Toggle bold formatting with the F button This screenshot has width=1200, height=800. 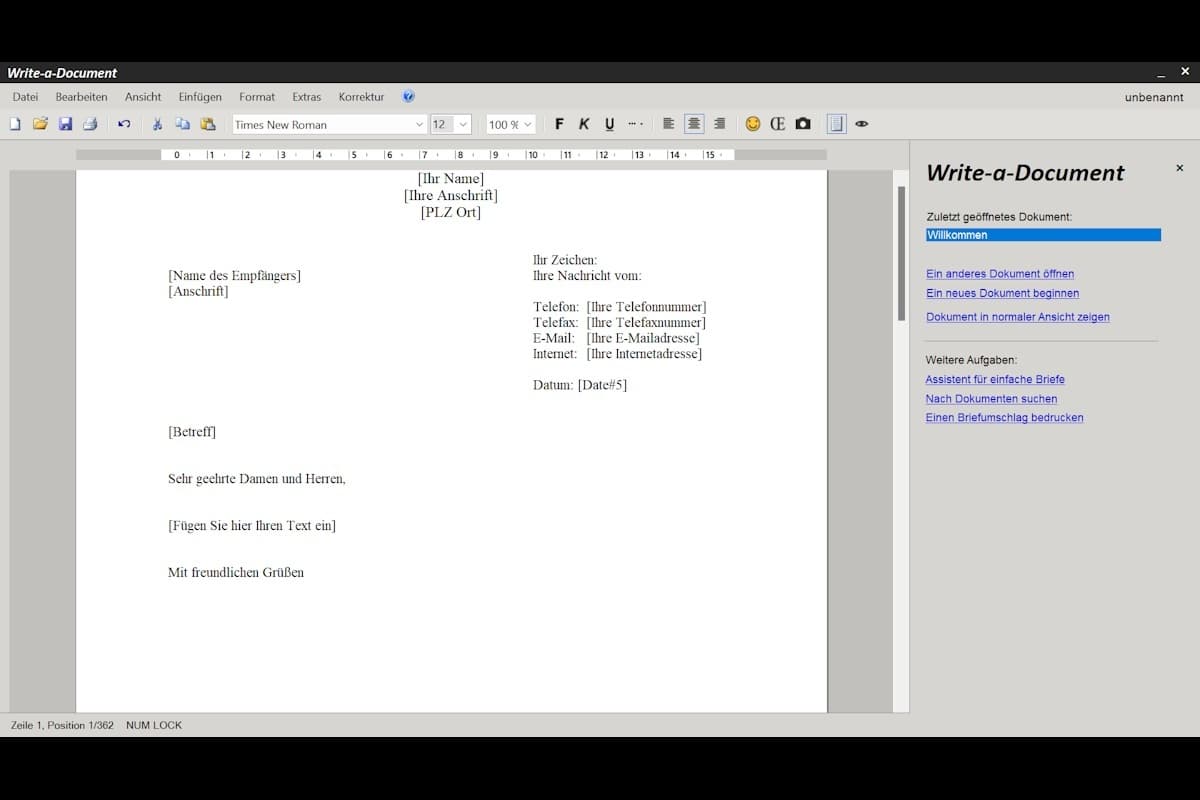tap(559, 123)
